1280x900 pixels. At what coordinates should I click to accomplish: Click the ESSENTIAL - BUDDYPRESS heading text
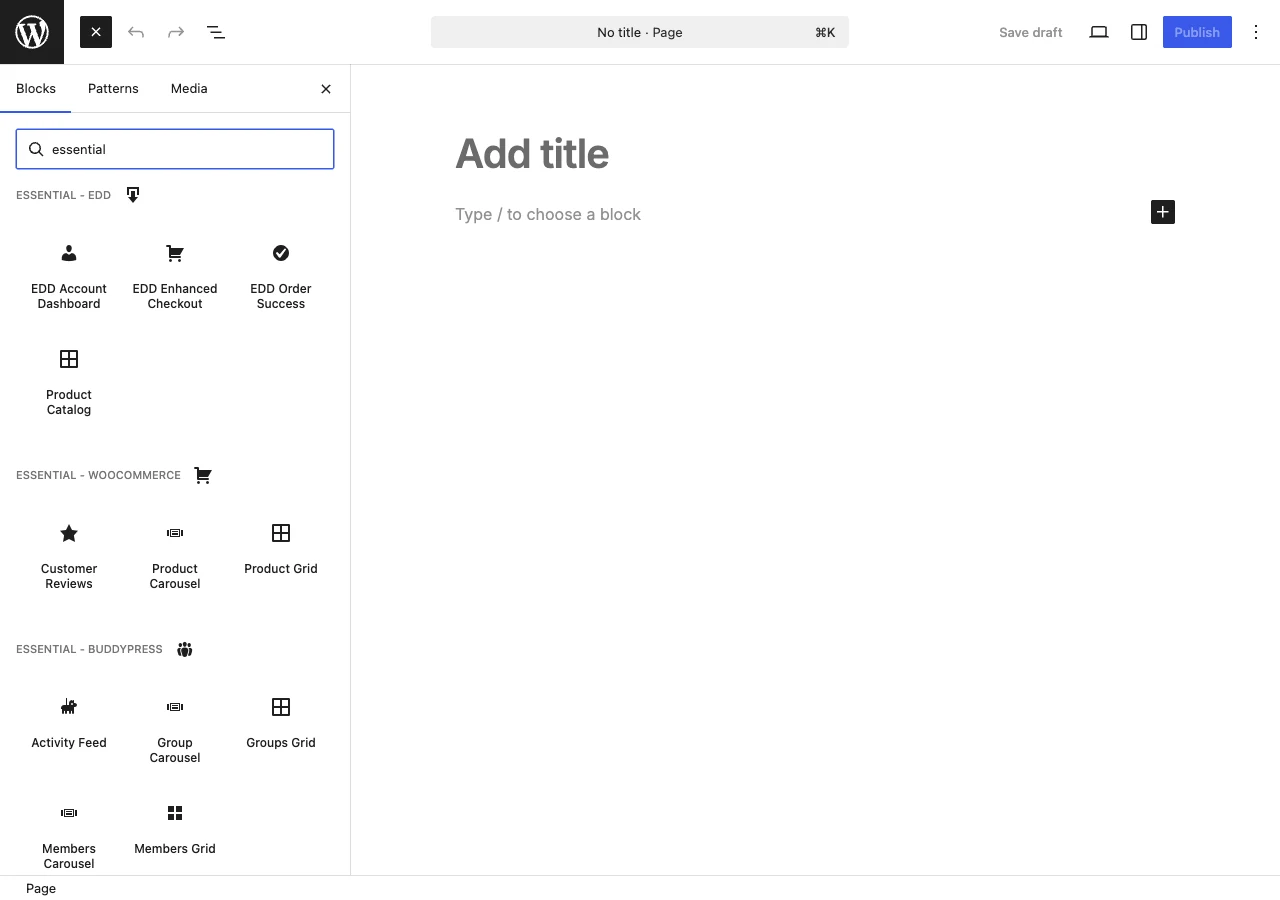click(89, 649)
